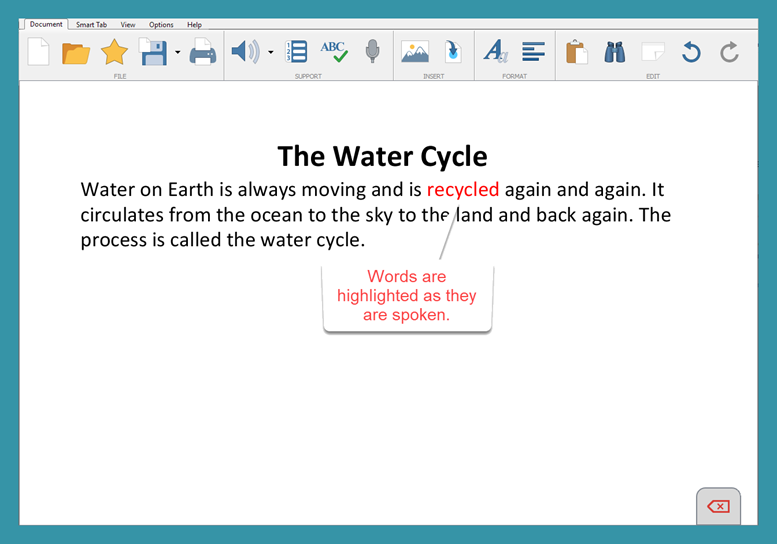Click the highlighted word 'recycled'
The height and width of the screenshot is (544, 777).
pyautogui.click(x=462, y=190)
